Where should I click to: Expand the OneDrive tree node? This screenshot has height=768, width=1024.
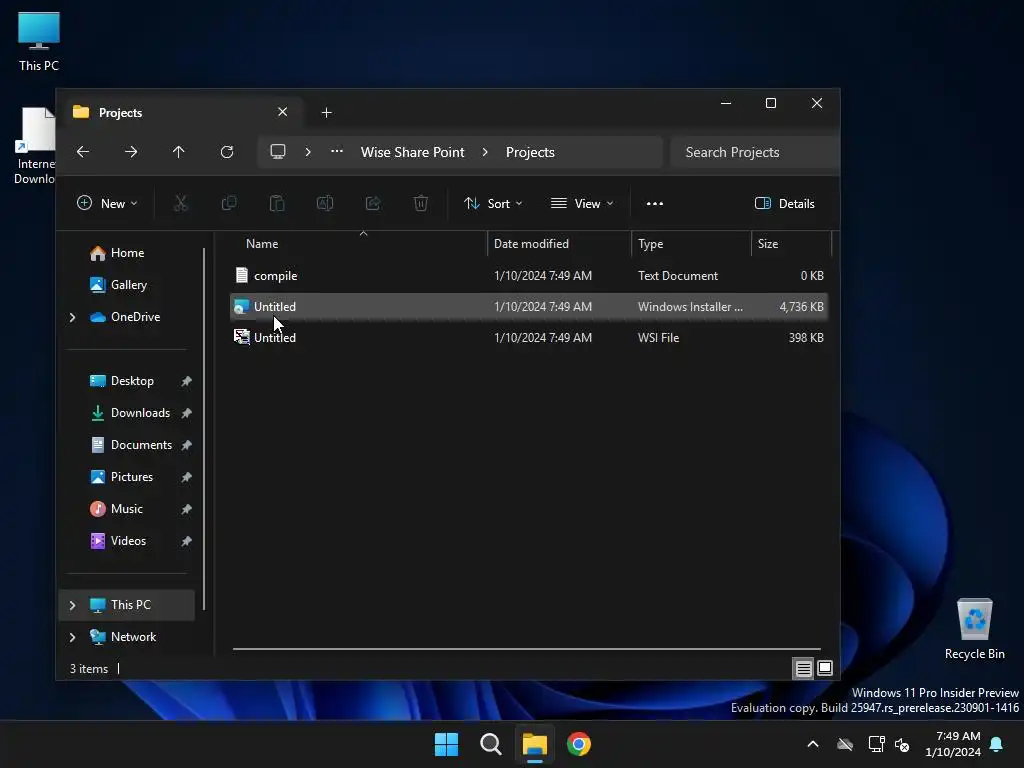[72, 317]
